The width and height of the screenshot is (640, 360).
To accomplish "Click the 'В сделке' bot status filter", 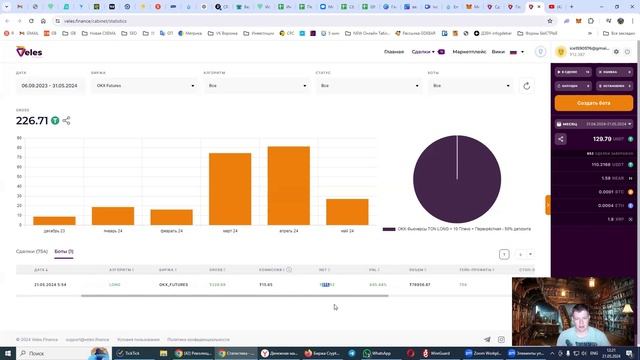I will click(573, 72).
